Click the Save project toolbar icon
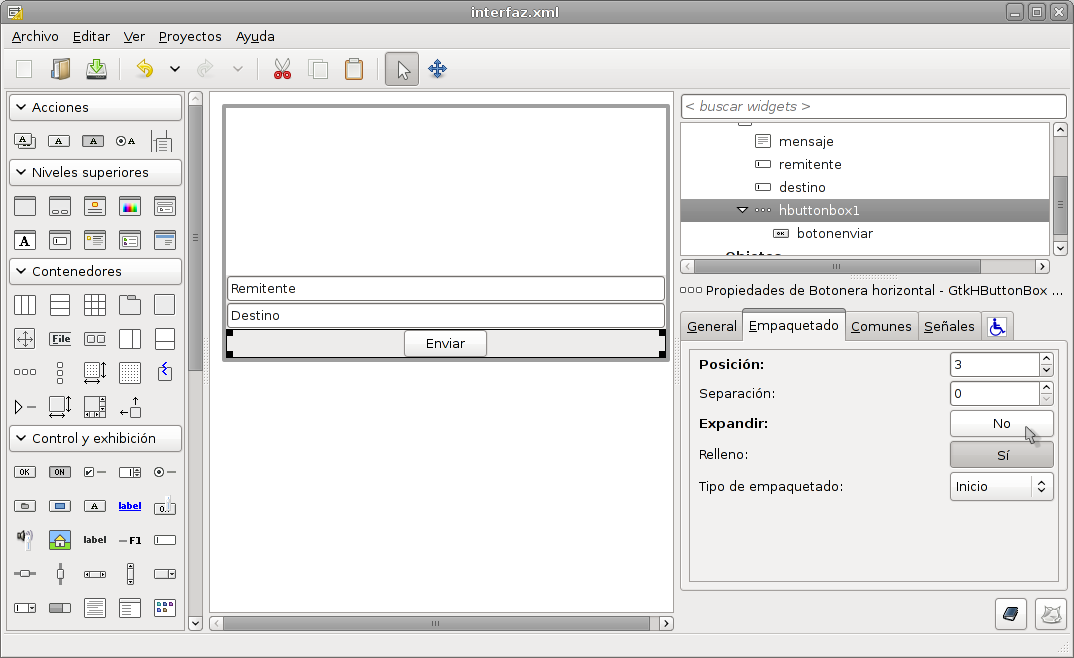 click(x=96, y=68)
